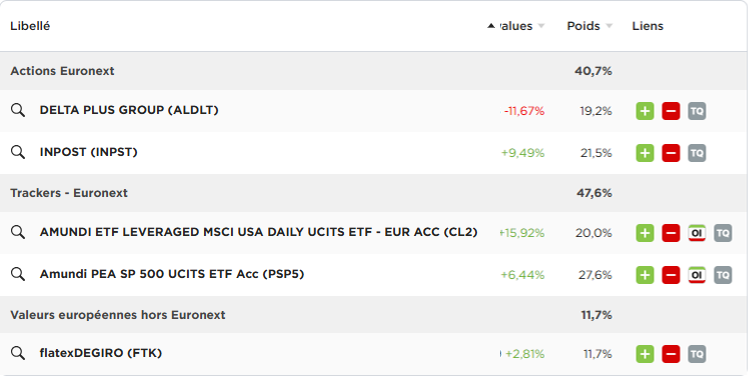The height and width of the screenshot is (376, 748).
Task: Click green plus button for DELTA PLUS GROUP
Action: 645,111
